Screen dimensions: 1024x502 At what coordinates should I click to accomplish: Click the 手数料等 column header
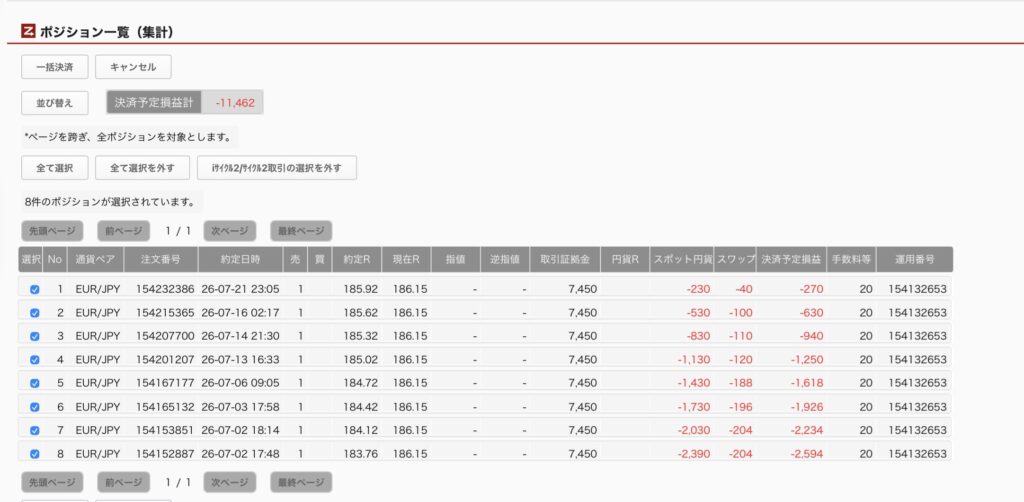(x=851, y=259)
